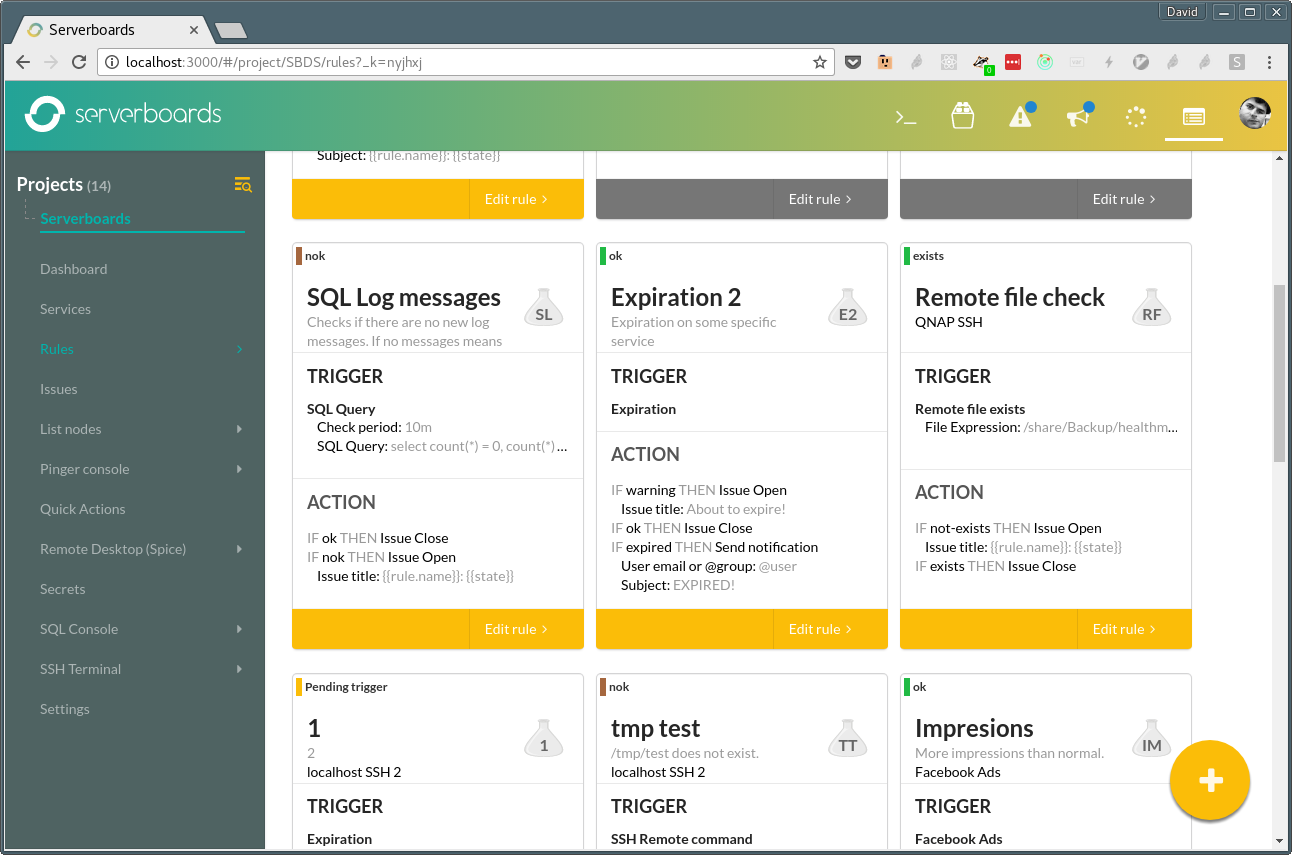Image resolution: width=1292 pixels, height=855 pixels.
Task: Click the gray S extension icon
Action: pyautogui.click(x=1237, y=62)
